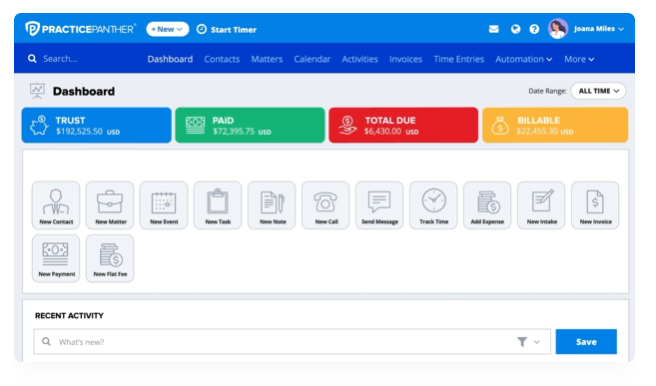Navigate to the Activities tab

(360, 59)
